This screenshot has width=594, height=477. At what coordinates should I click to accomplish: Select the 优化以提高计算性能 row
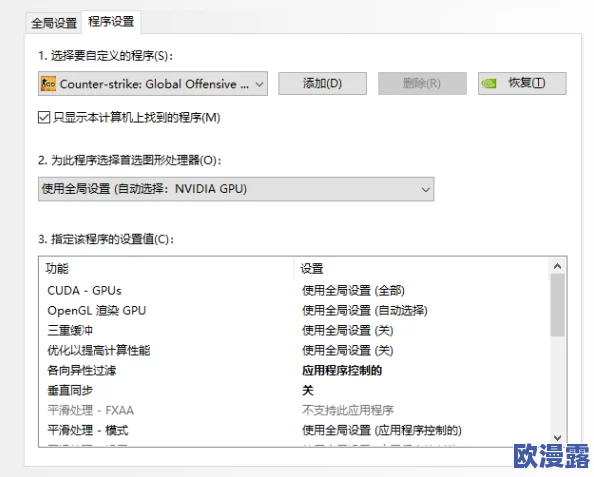(x=294, y=350)
